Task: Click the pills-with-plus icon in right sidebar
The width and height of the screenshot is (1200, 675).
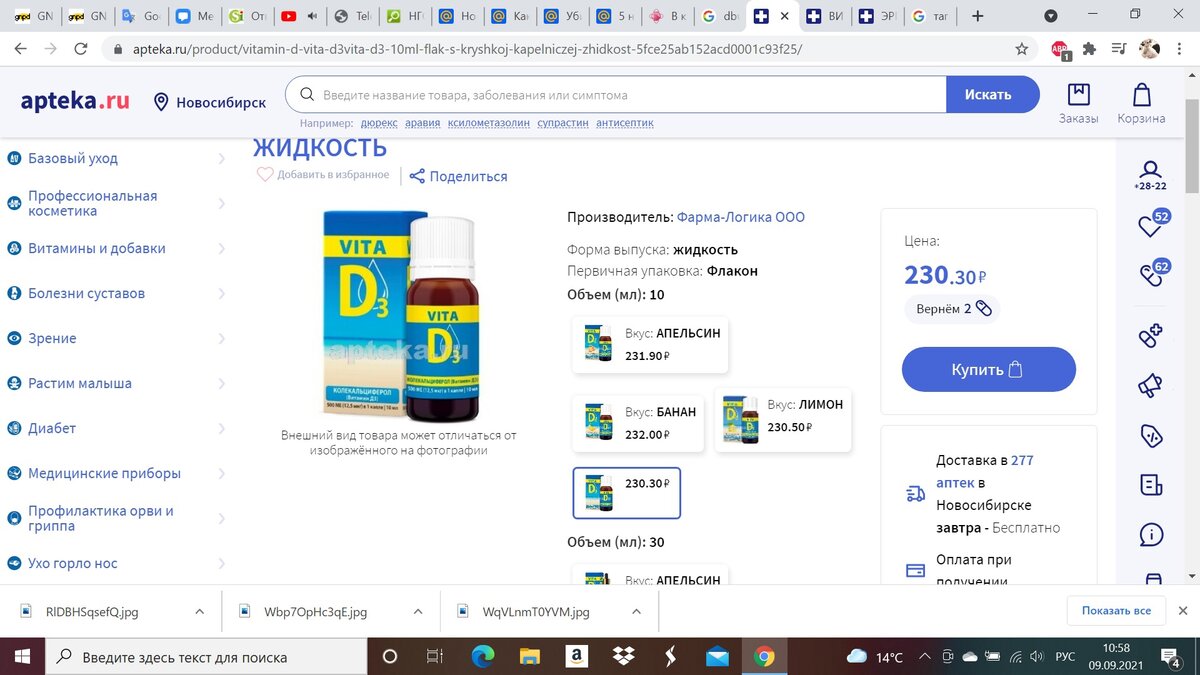Action: 1150,335
